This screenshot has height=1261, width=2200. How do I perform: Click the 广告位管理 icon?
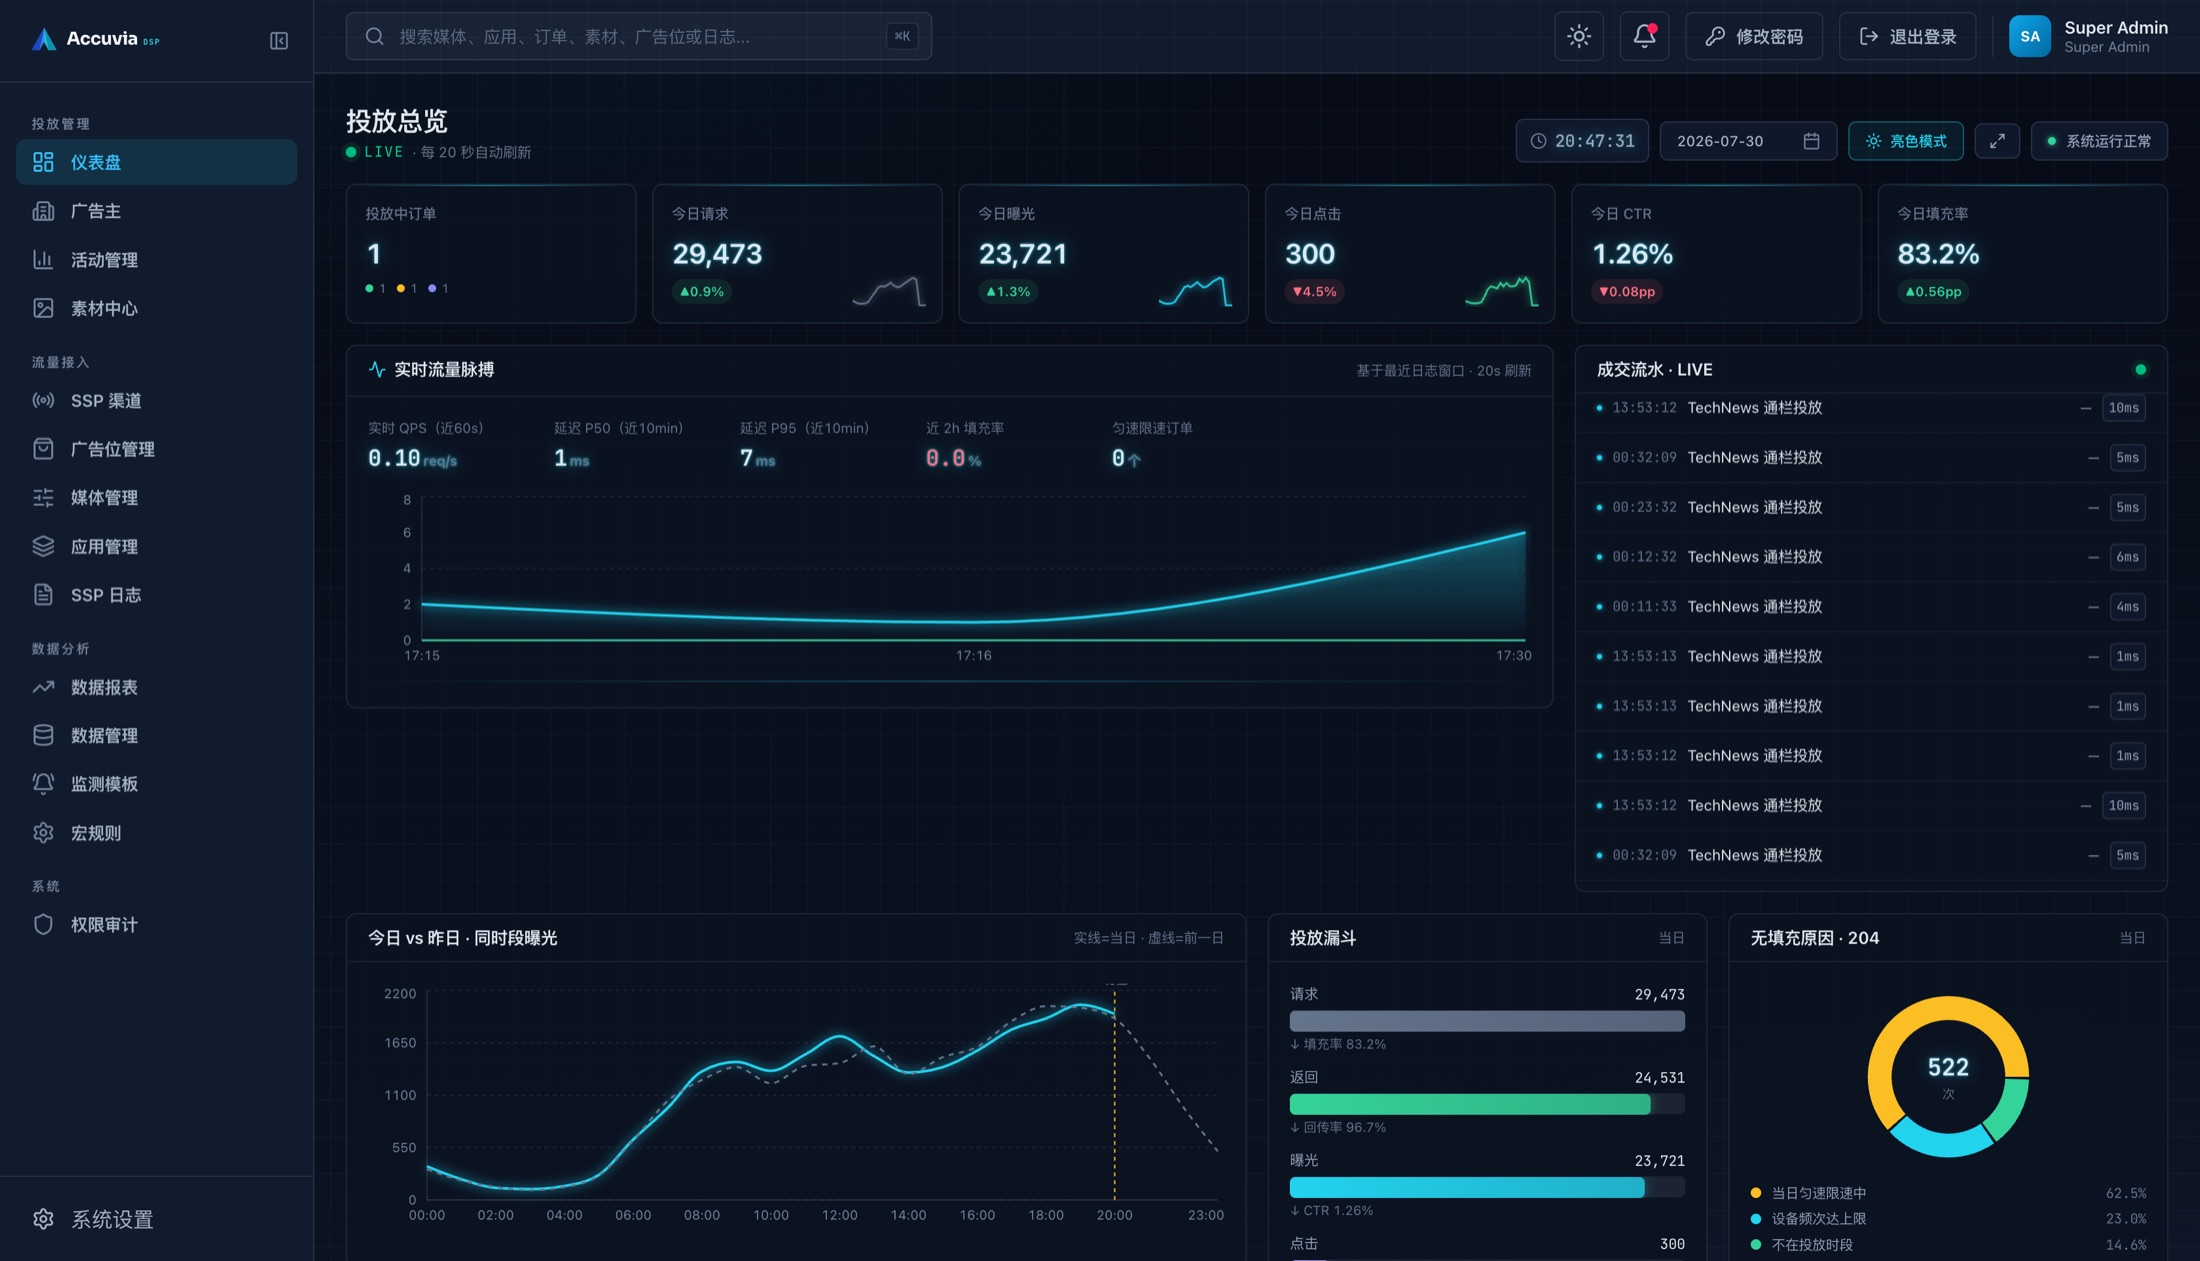click(x=43, y=449)
